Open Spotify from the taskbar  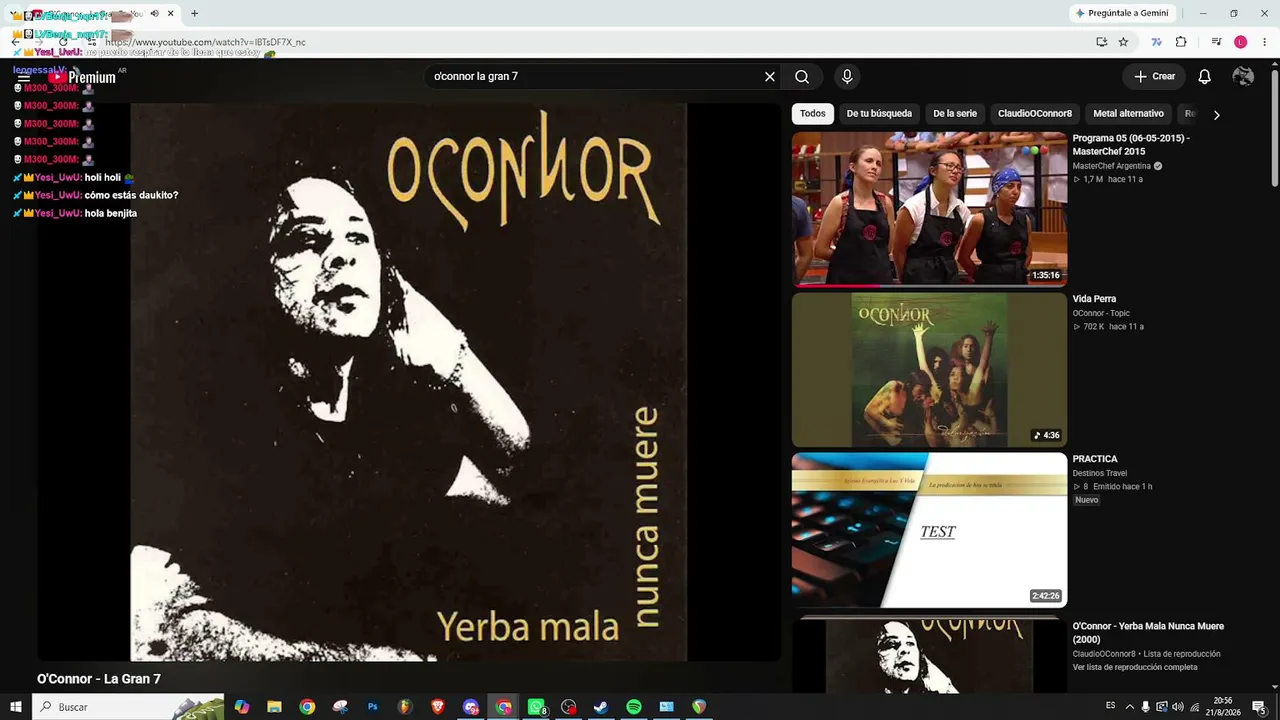point(634,707)
